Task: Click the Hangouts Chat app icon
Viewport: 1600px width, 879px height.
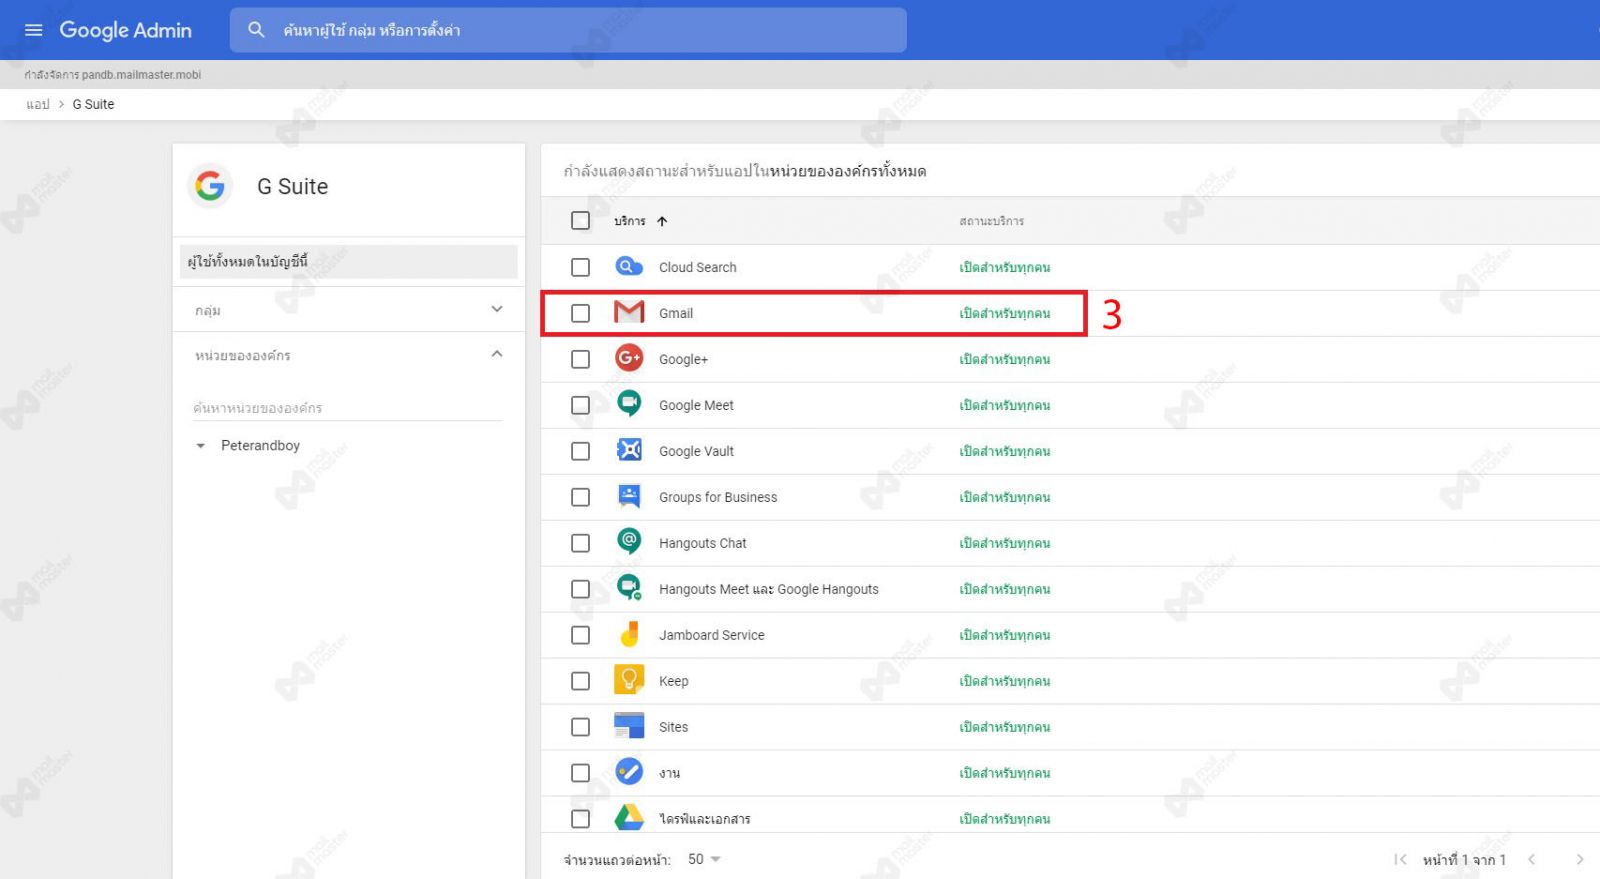Action: point(629,542)
